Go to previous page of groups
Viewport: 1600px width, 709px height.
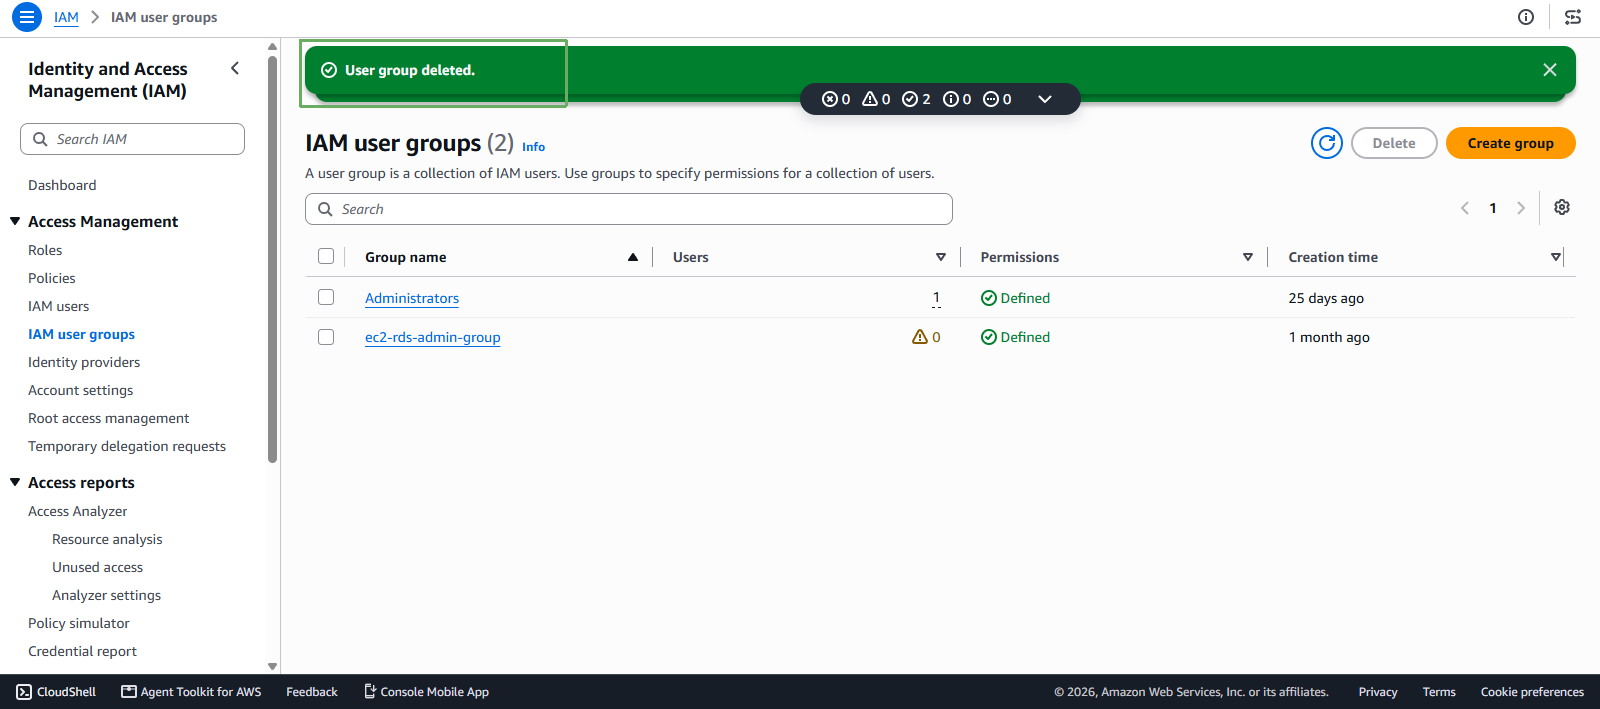pos(1465,208)
